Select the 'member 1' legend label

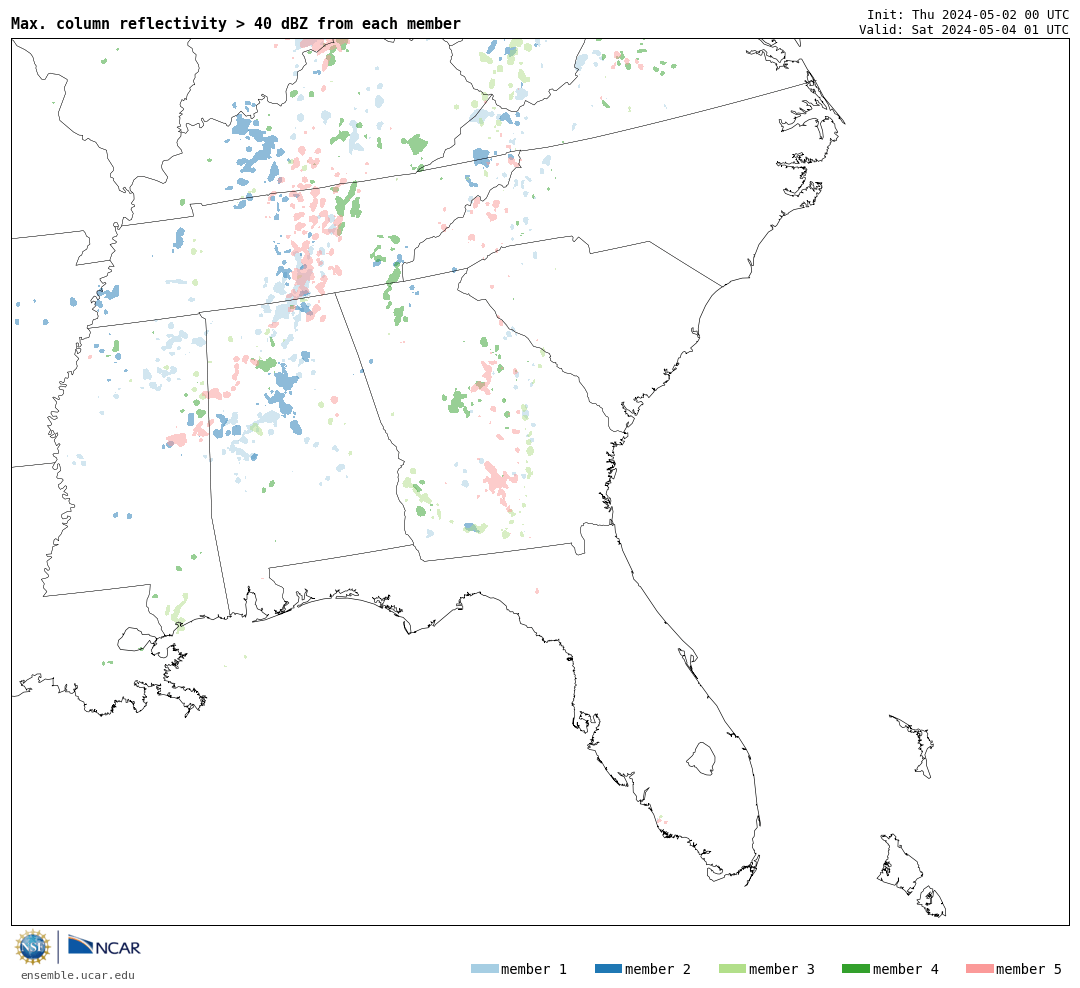click(534, 969)
